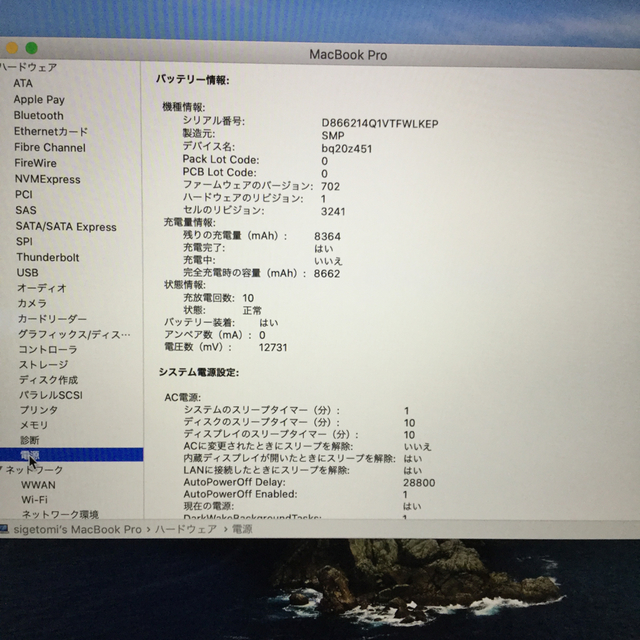The height and width of the screenshot is (640, 640).
Task: Choose the メモリ sidebar item
Action: point(34,425)
